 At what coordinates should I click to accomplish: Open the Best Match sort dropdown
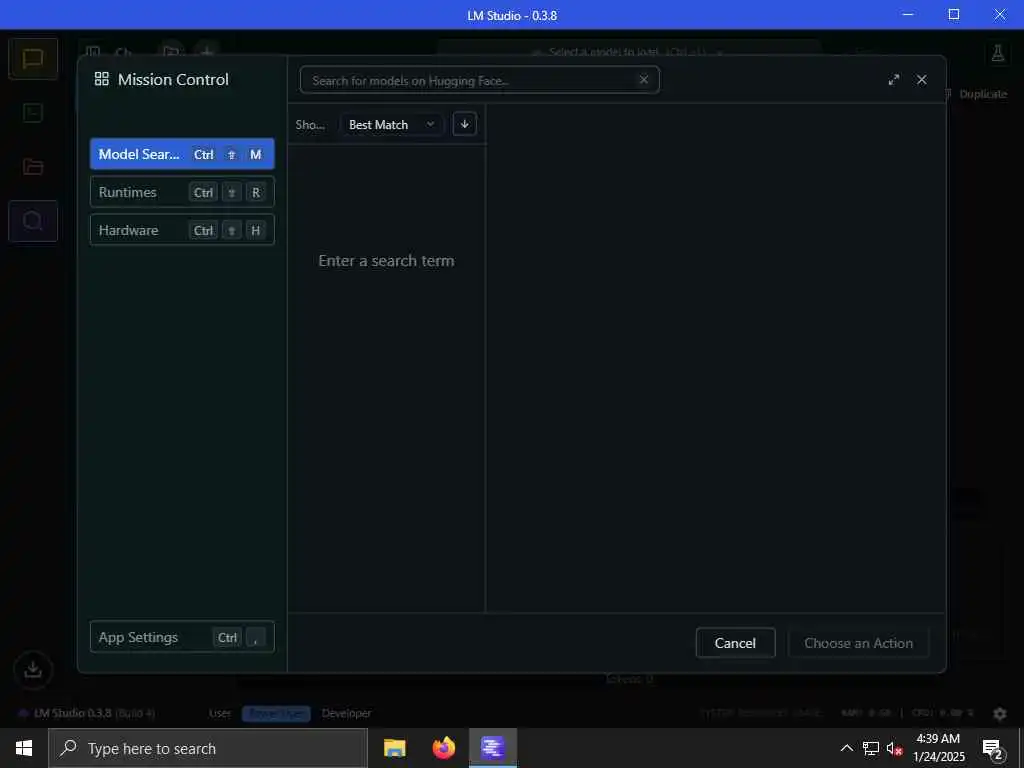(x=391, y=124)
